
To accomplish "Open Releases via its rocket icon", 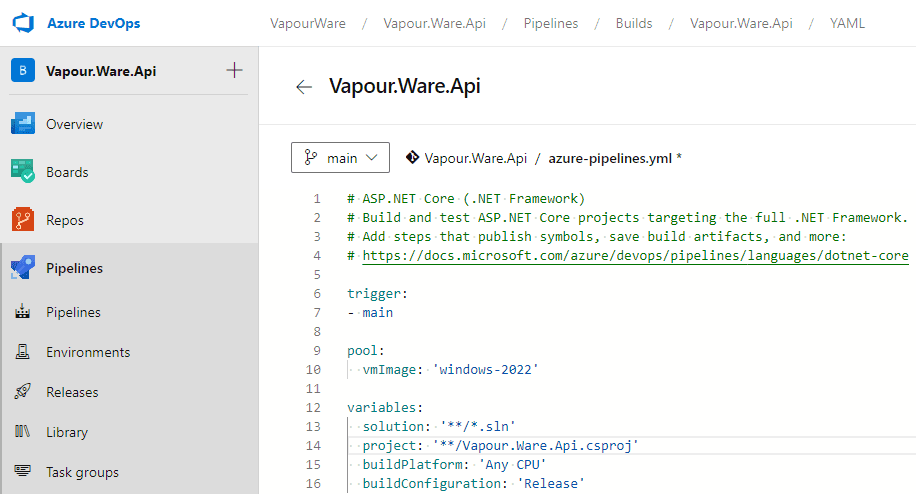I will click(x=23, y=392).
